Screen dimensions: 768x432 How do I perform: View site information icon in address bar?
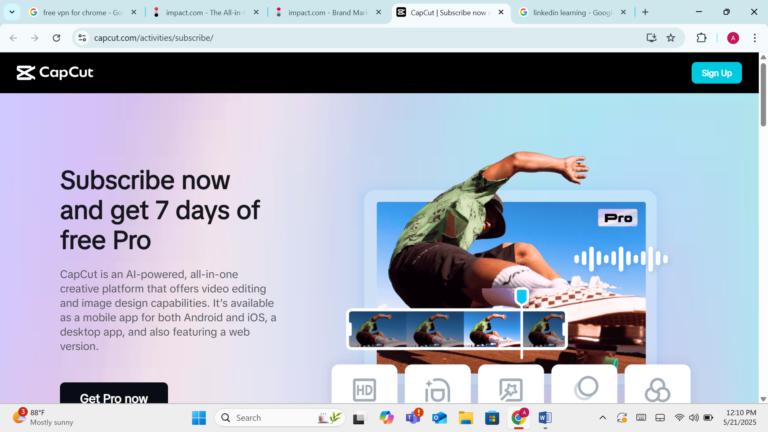[x=82, y=38]
